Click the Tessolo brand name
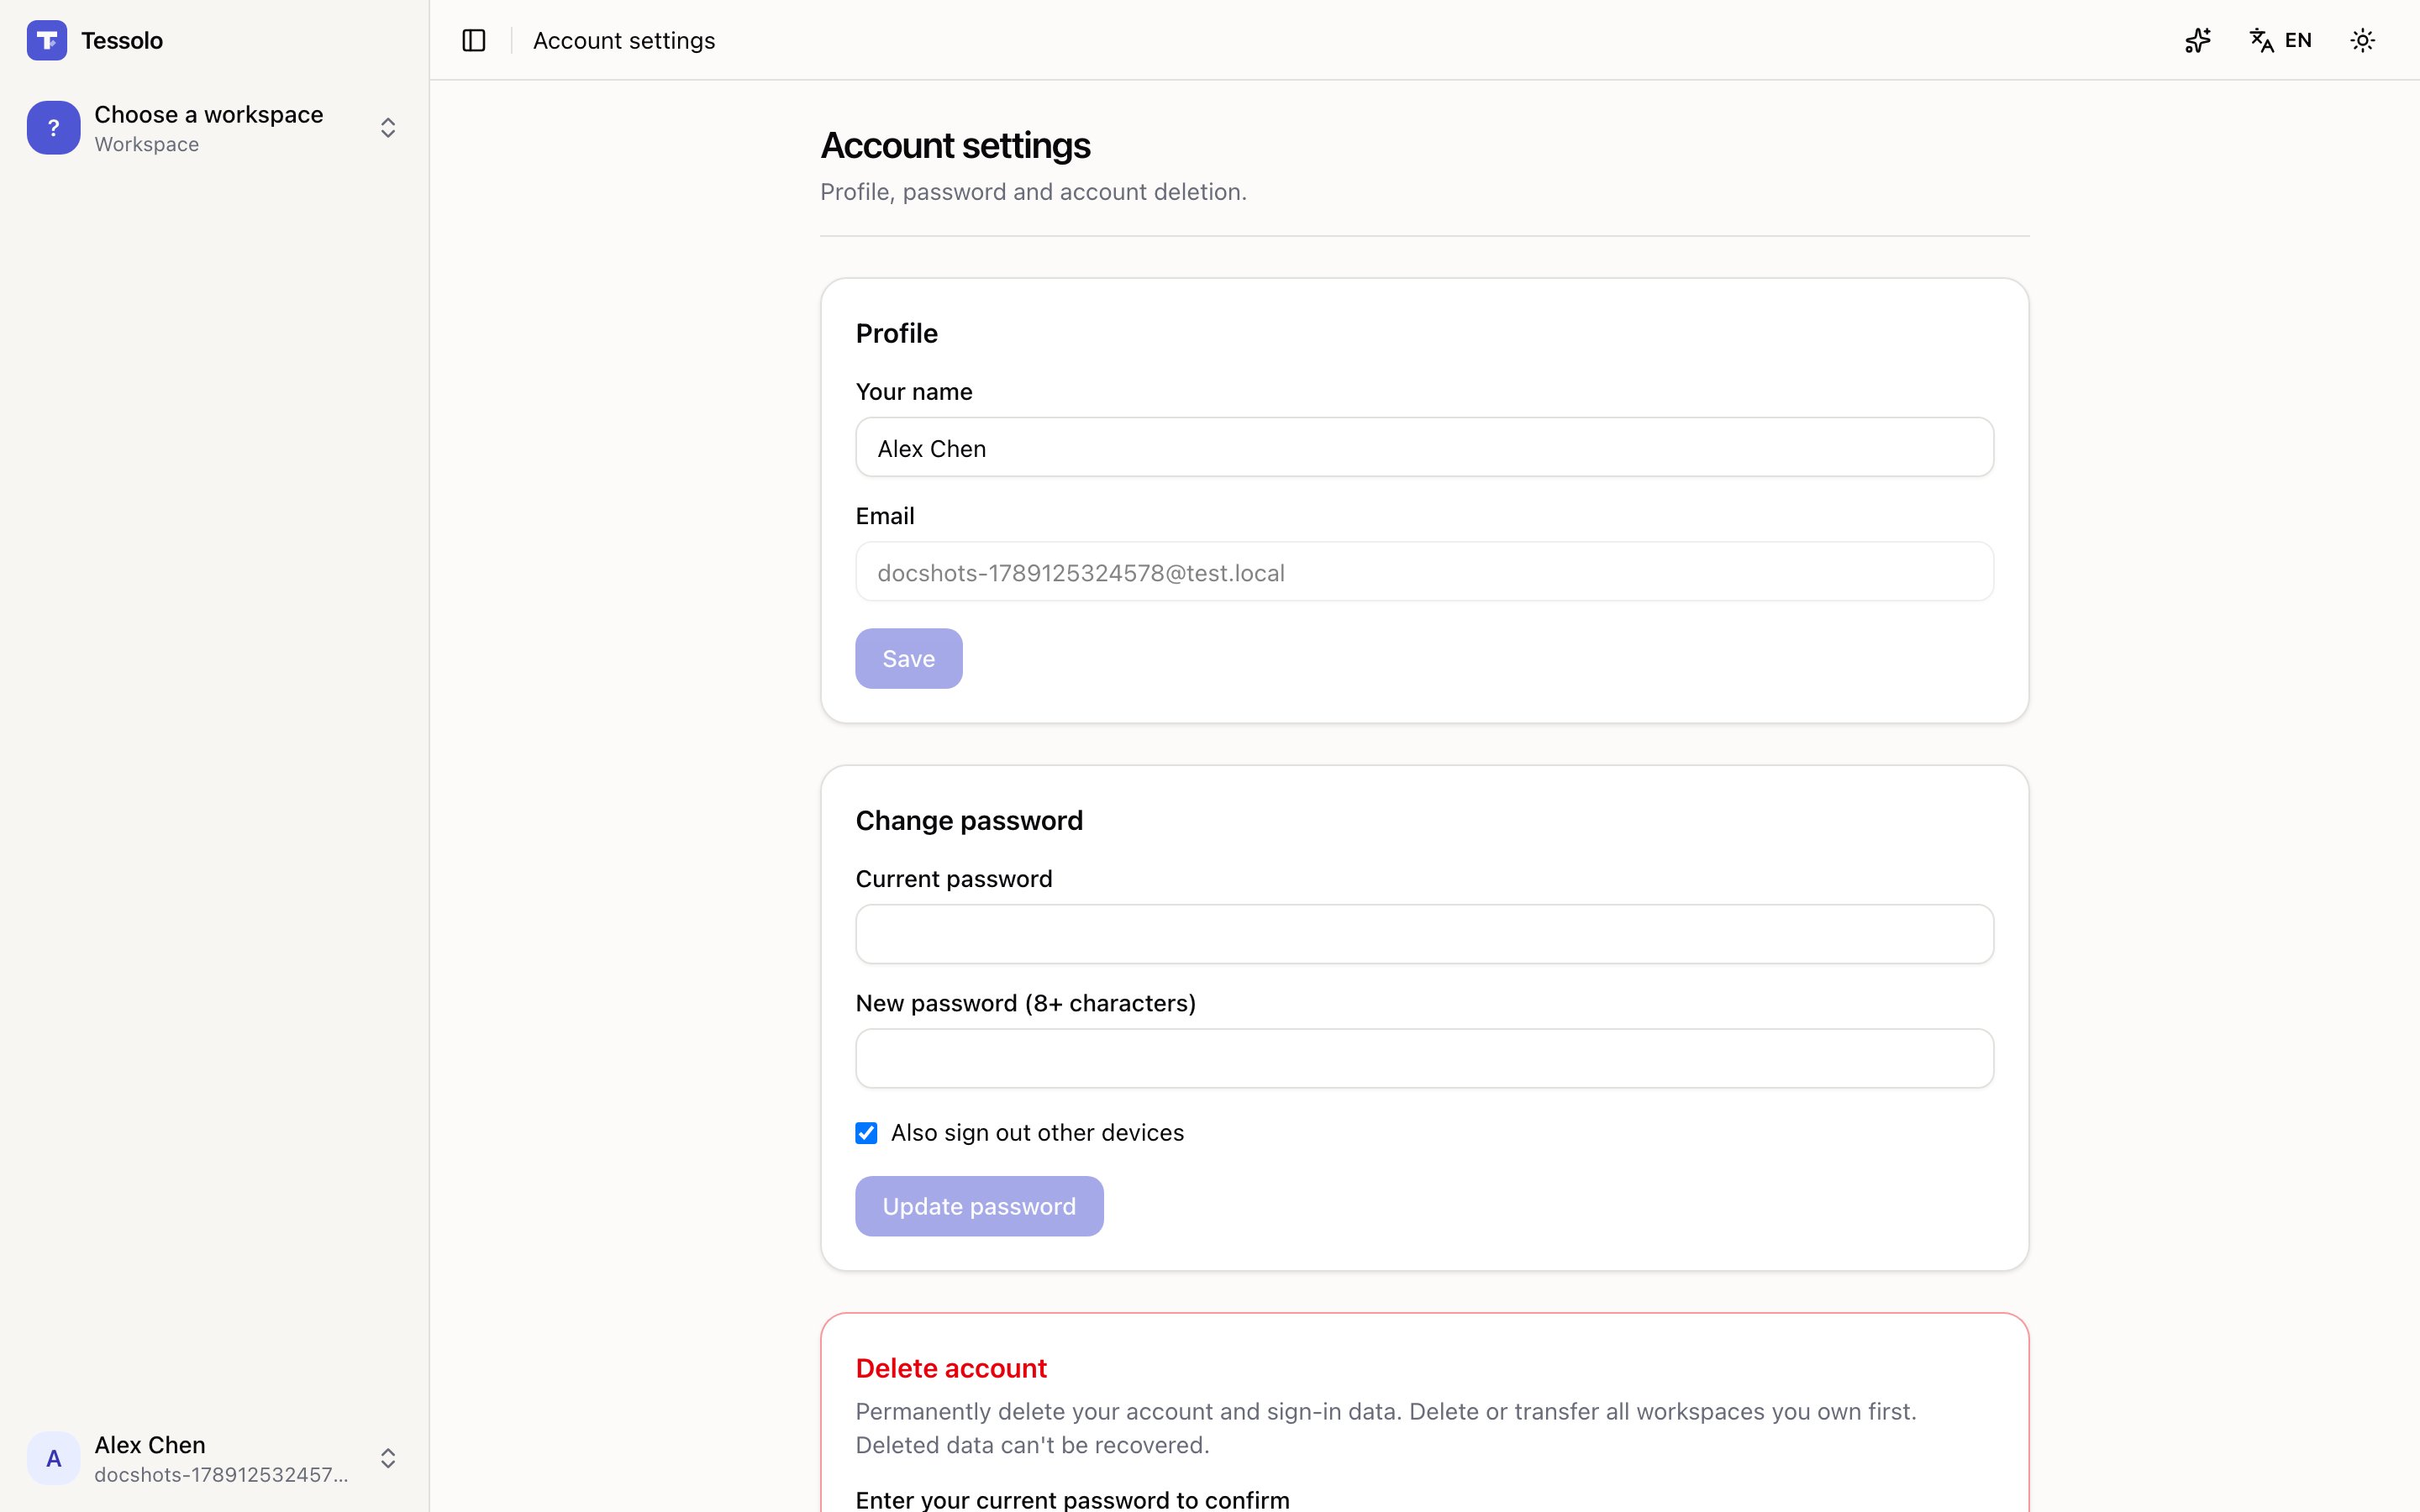 [122, 40]
